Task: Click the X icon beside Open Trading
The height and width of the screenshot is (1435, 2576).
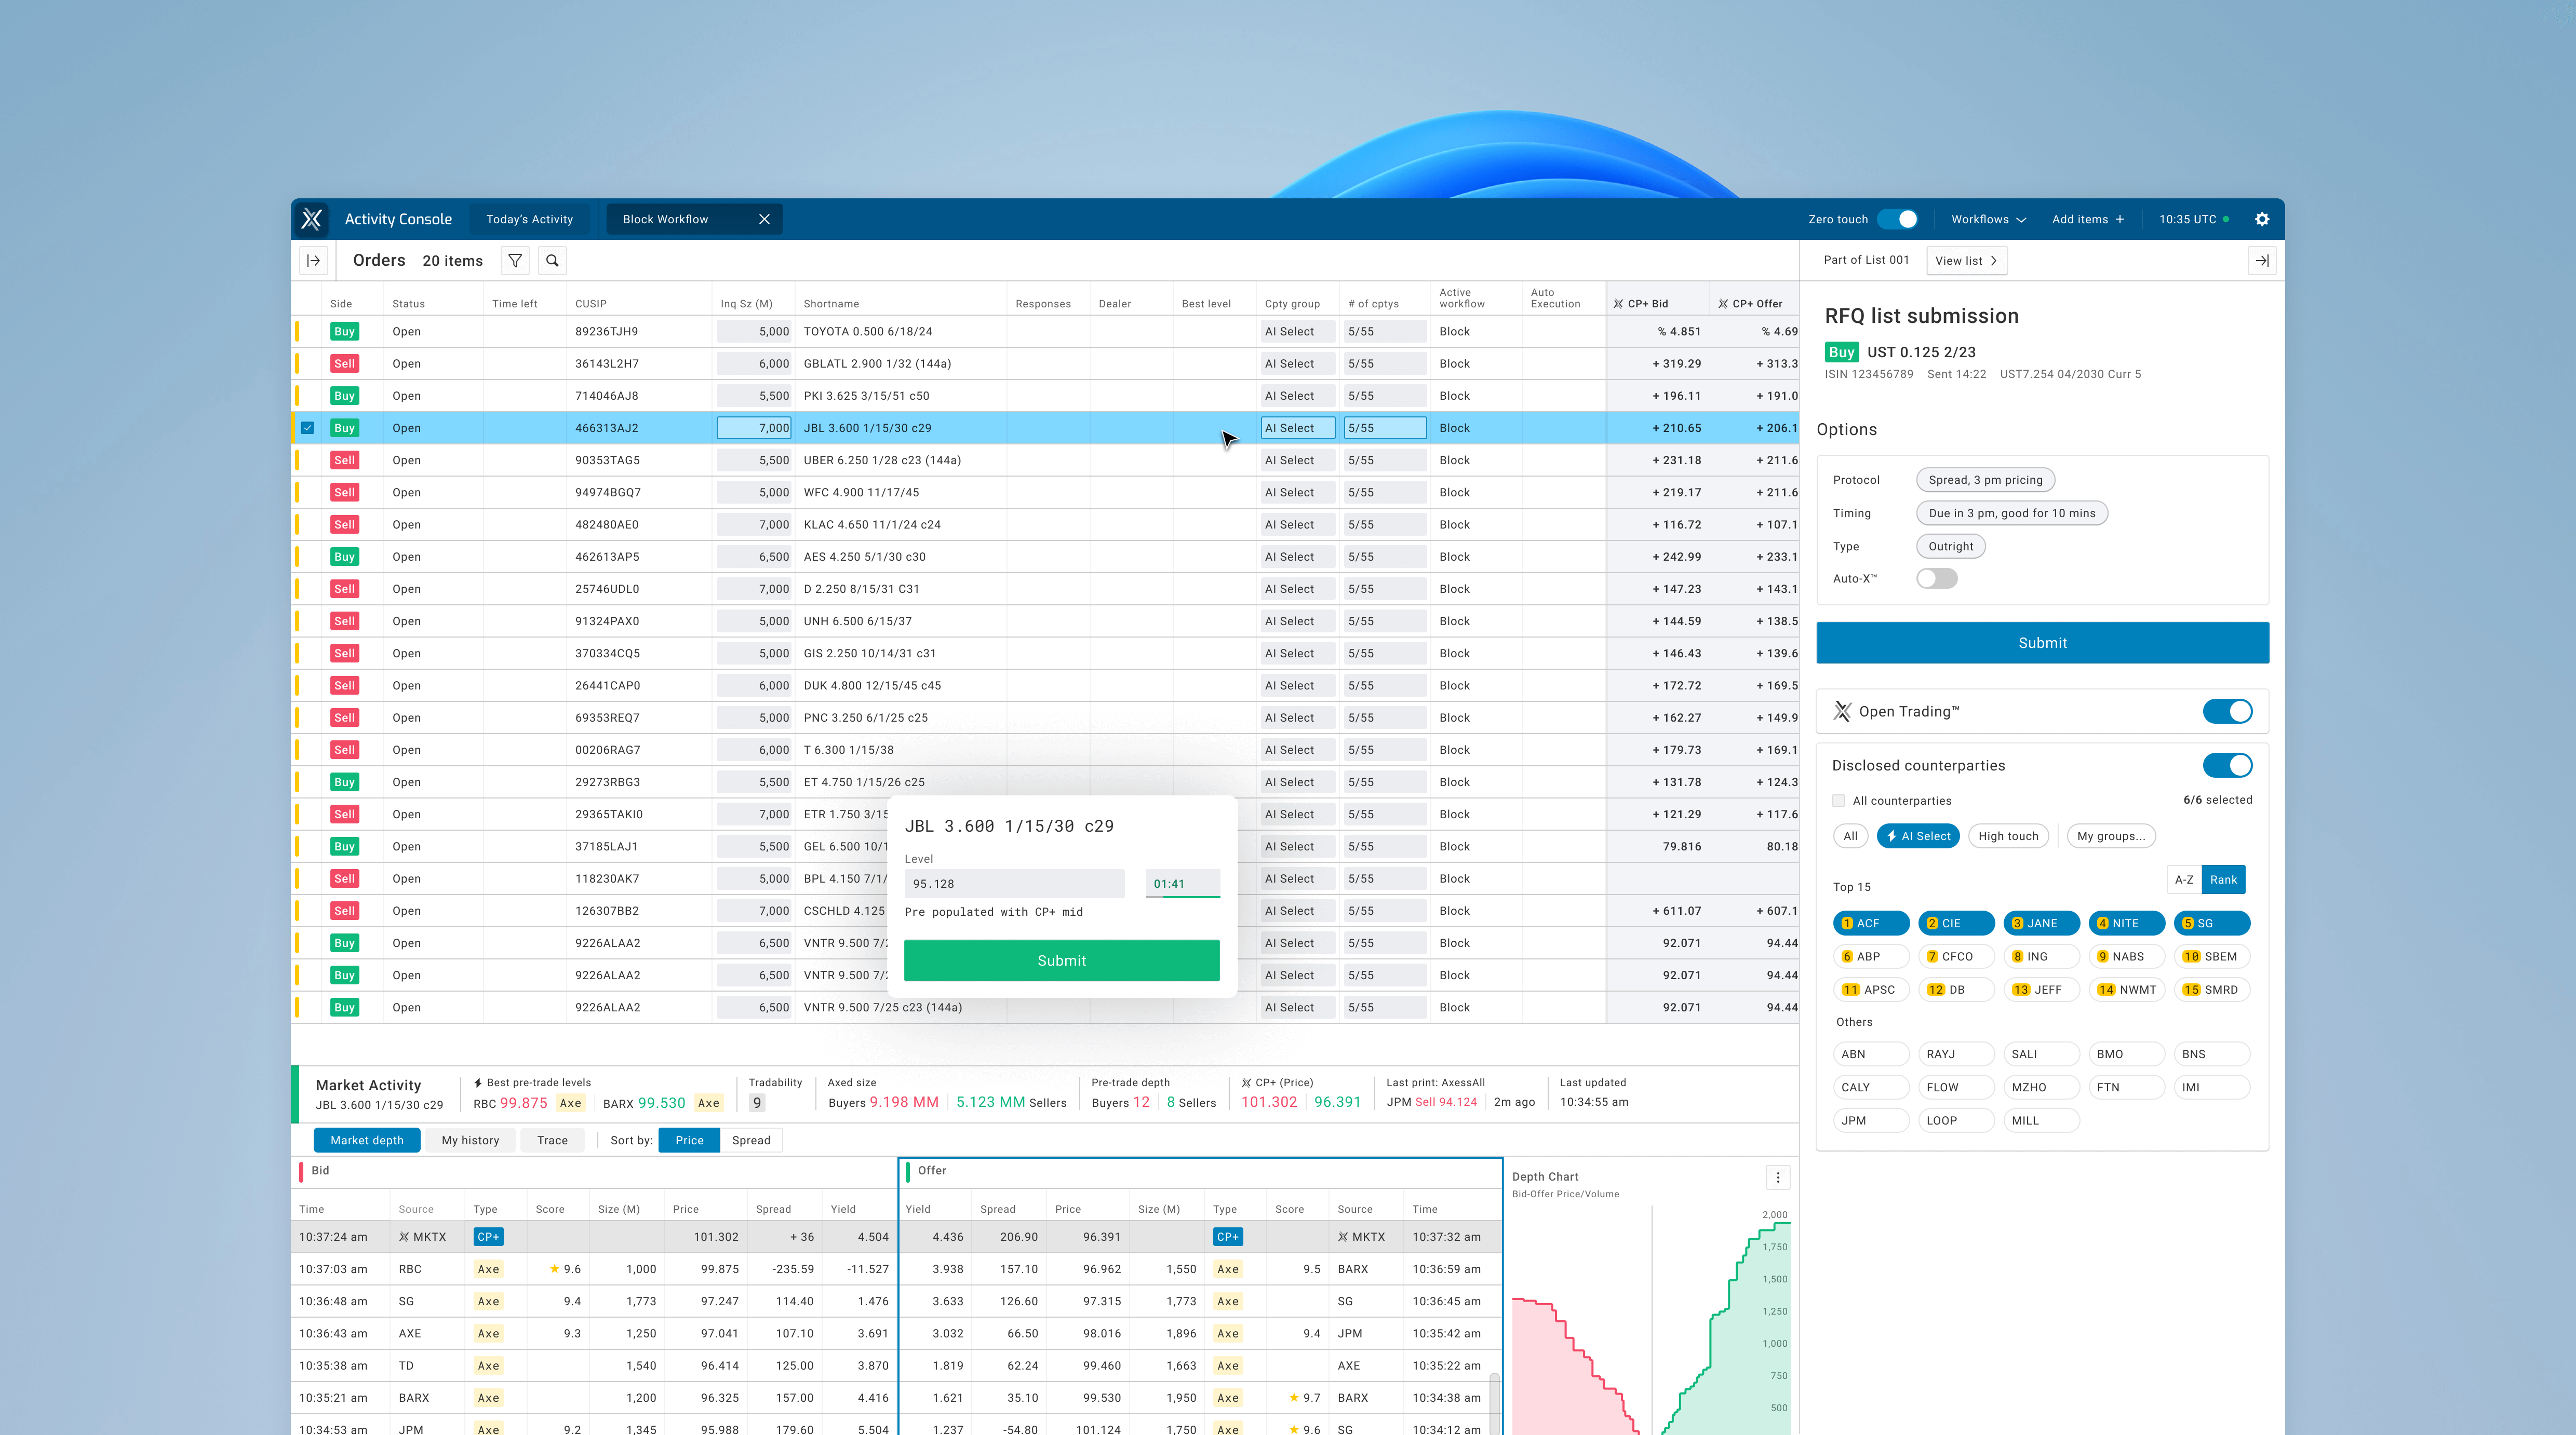Action: tap(1842, 711)
